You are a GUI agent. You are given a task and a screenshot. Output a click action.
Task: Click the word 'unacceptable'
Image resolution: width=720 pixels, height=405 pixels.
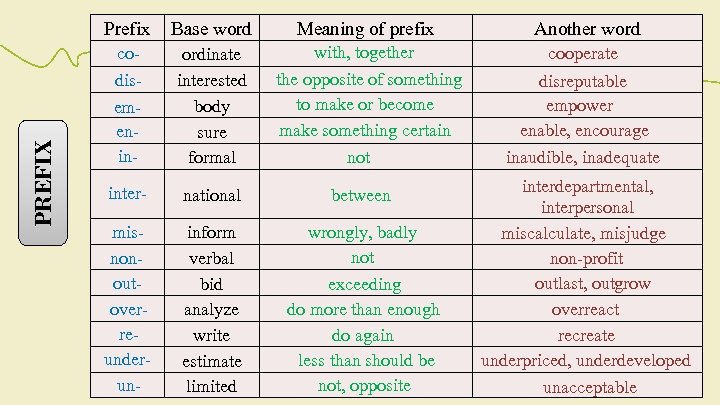589,387
